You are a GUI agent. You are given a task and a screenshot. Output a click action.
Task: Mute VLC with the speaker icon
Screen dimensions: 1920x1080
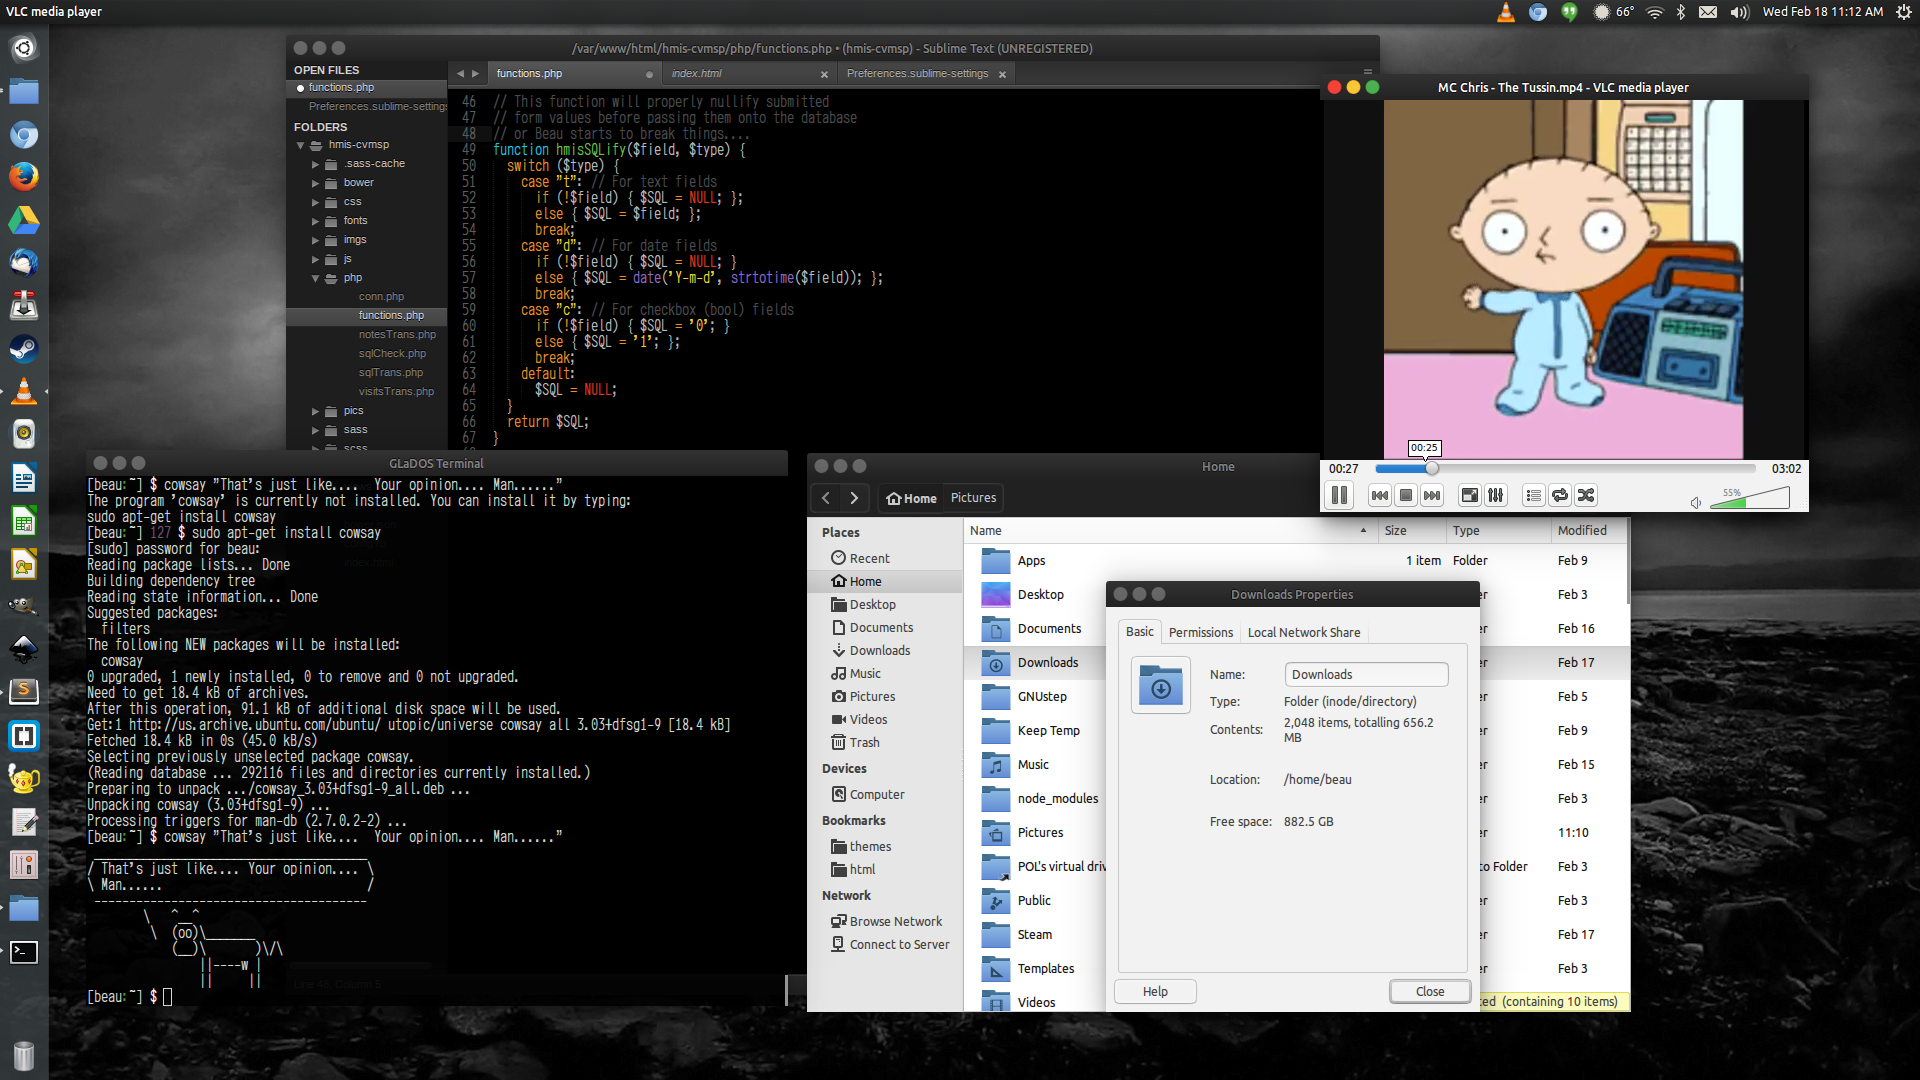tap(1696, 502)
